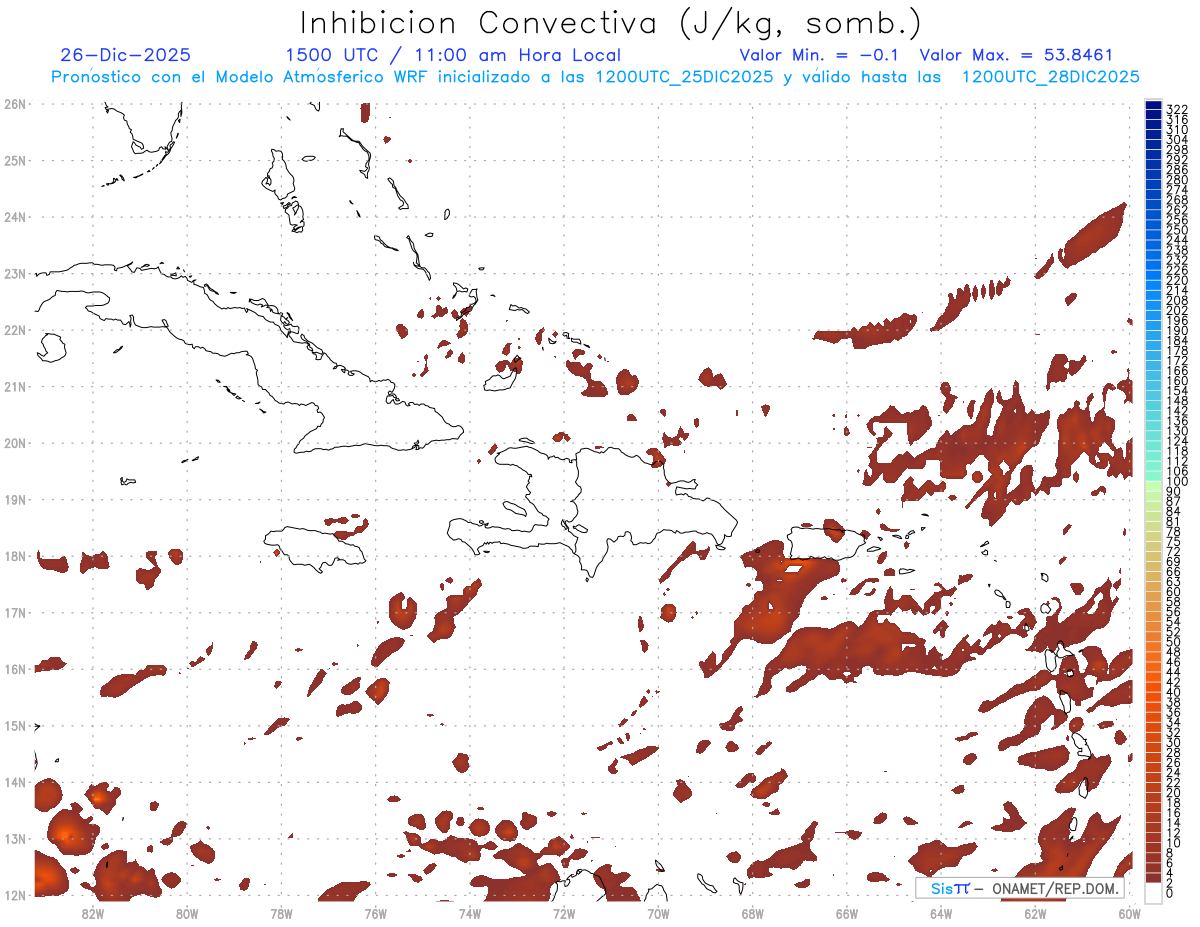Click the colorbar label '100'
This screenshot has height=927, width=1200.
coord(1177,482)
